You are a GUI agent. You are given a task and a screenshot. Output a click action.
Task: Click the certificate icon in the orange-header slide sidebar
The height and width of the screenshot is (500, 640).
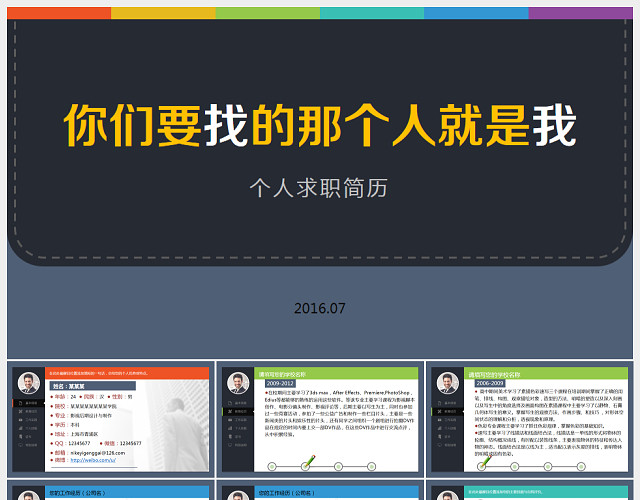[20, 437]
